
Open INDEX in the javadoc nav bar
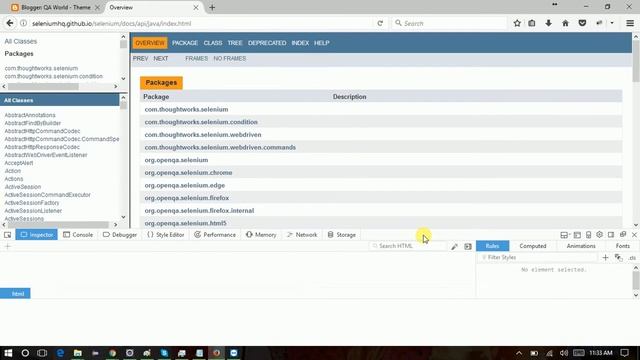coord(300,43)
